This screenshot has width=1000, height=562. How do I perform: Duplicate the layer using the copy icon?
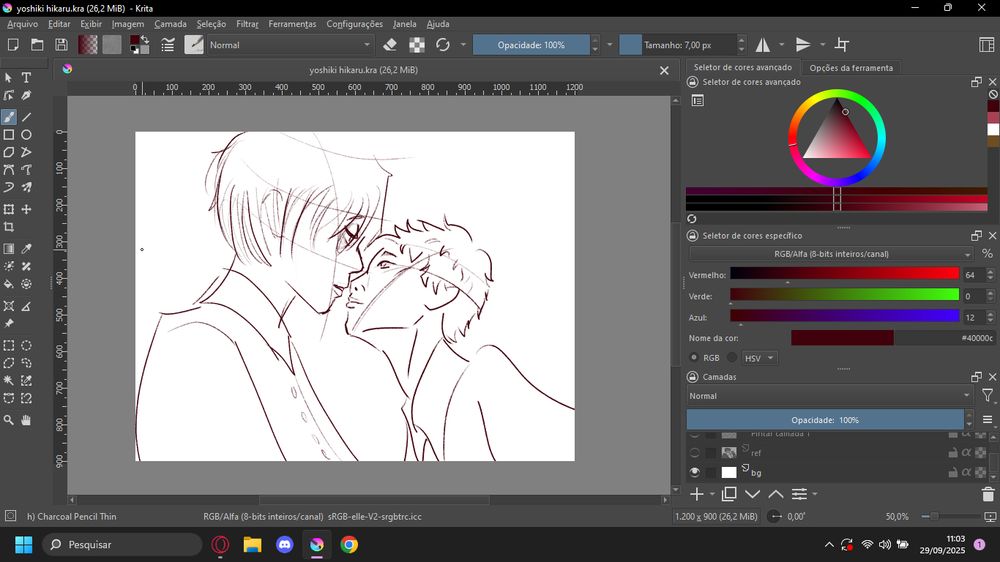729,494
